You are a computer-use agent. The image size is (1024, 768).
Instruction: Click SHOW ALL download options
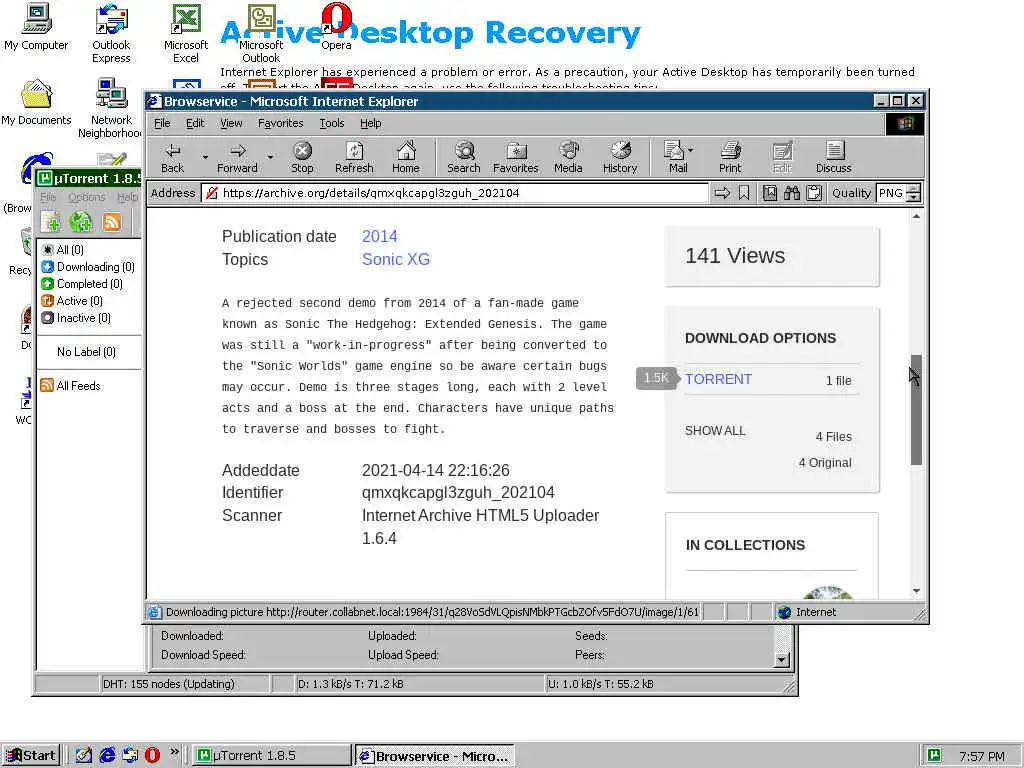(x=715, y=431)
